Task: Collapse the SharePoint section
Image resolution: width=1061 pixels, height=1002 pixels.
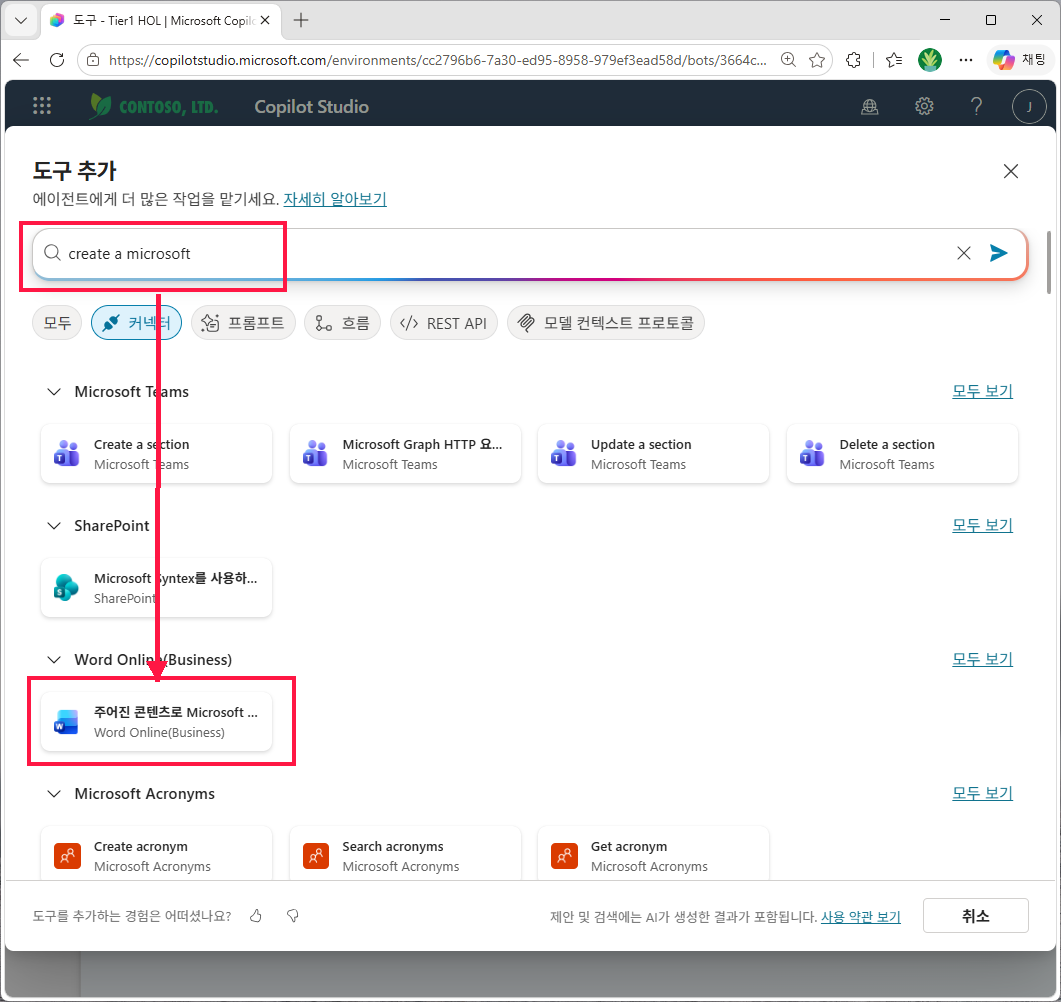Action: click(x=54, y=526)
